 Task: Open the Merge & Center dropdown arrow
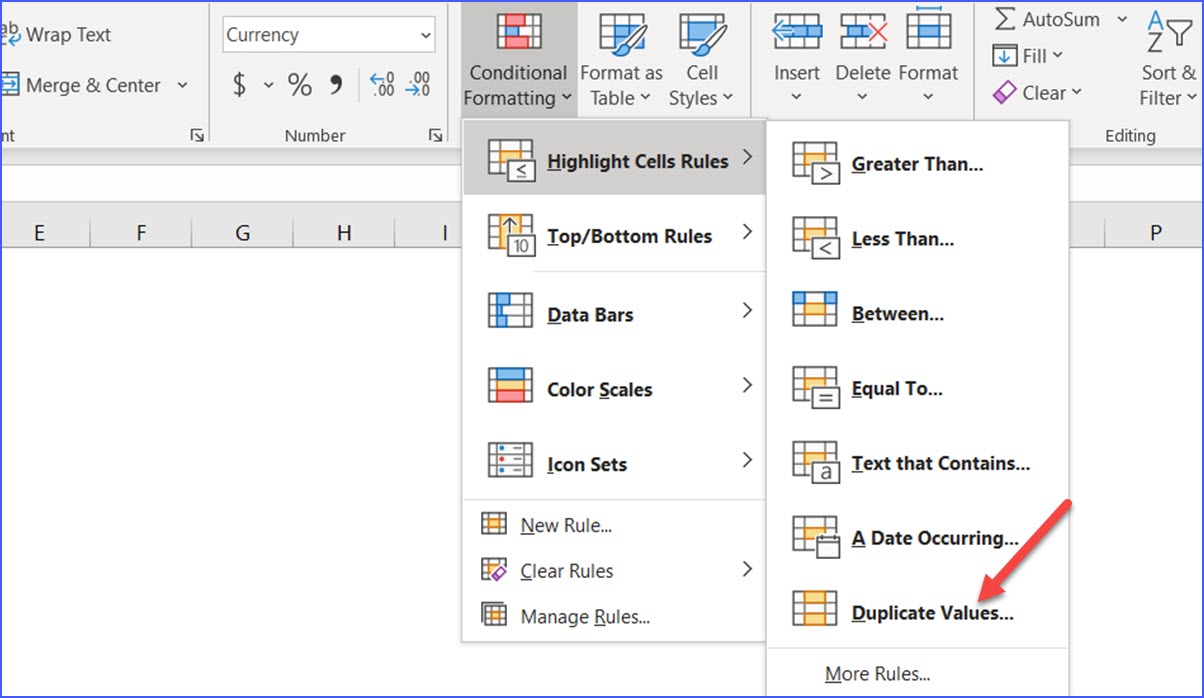tap(182, 85)
